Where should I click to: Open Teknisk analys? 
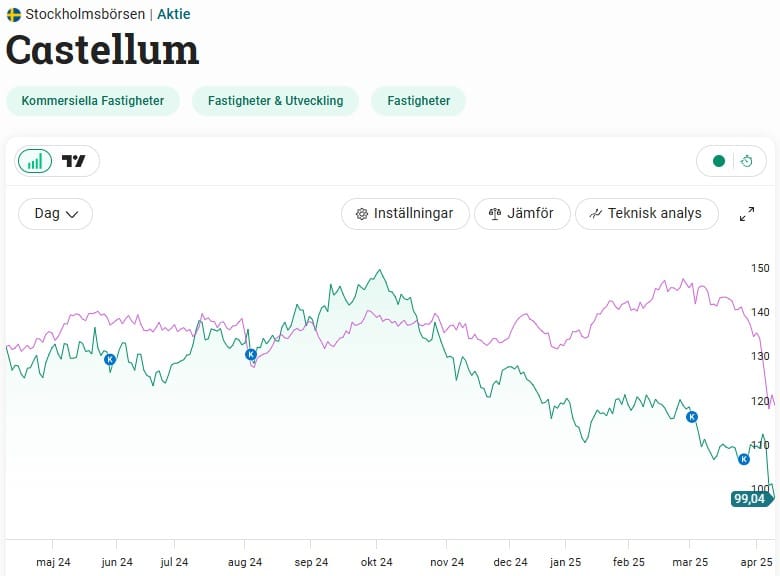coord(646,214)
